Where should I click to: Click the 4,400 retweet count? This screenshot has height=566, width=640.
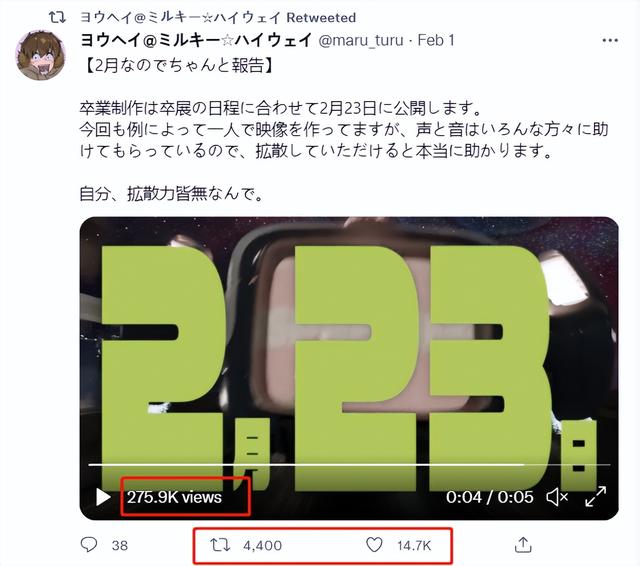tap(262, 546)
